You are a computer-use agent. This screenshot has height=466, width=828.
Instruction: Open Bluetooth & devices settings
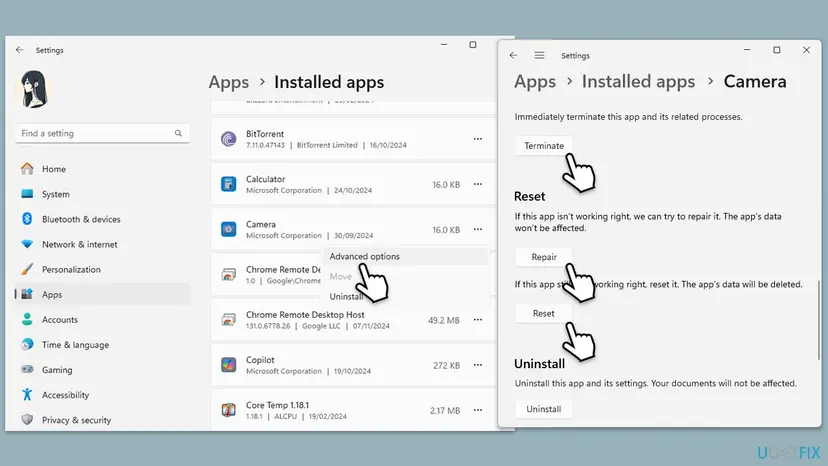pyautogui.click(x=102, y=219)
